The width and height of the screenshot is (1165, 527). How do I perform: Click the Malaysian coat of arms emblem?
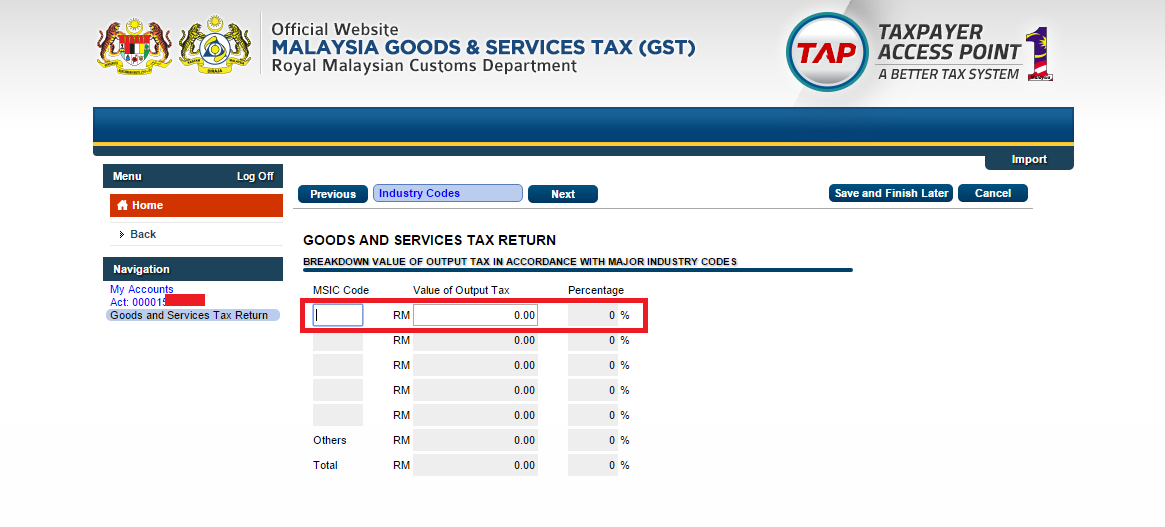[x=135, y=47]
